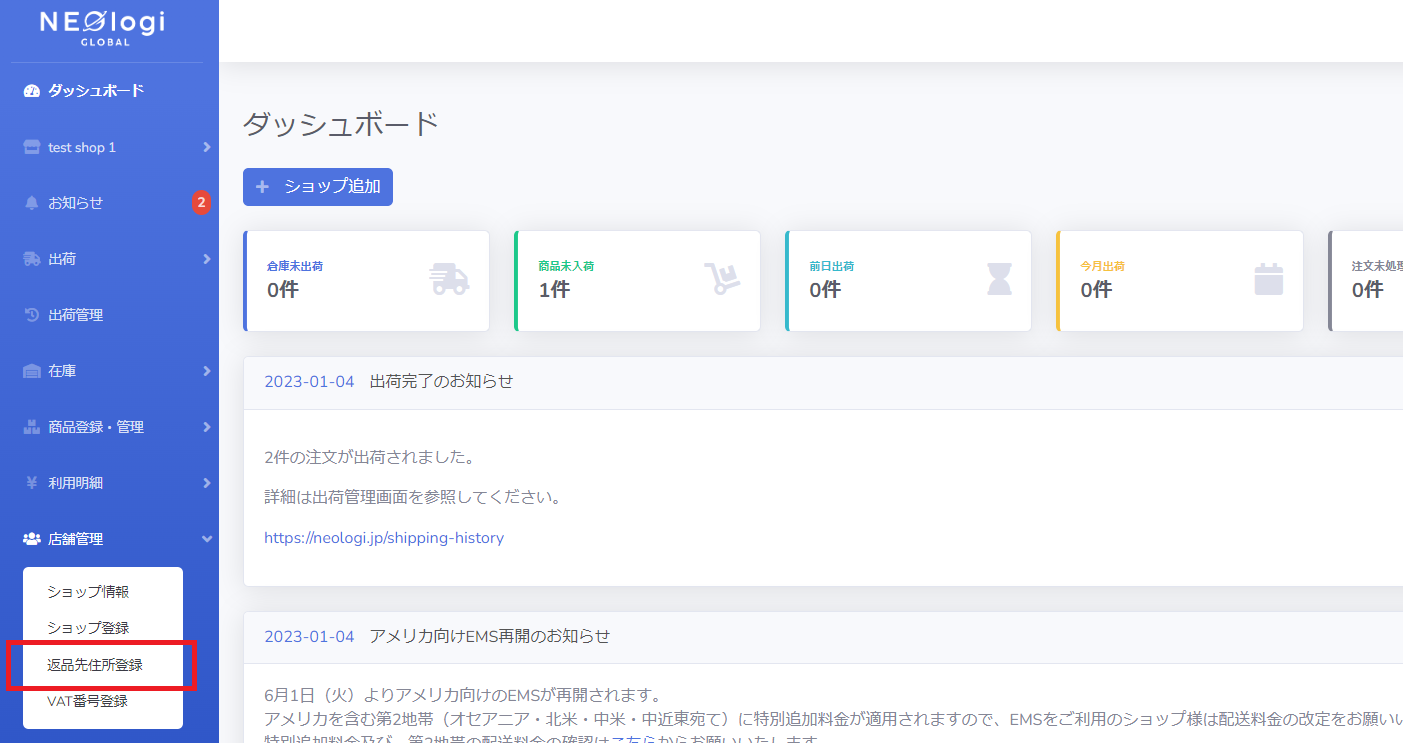This screenshot has height=743, width=1403.
Task: Click the 注文未処理 summary card
Action: [1366, 281]
